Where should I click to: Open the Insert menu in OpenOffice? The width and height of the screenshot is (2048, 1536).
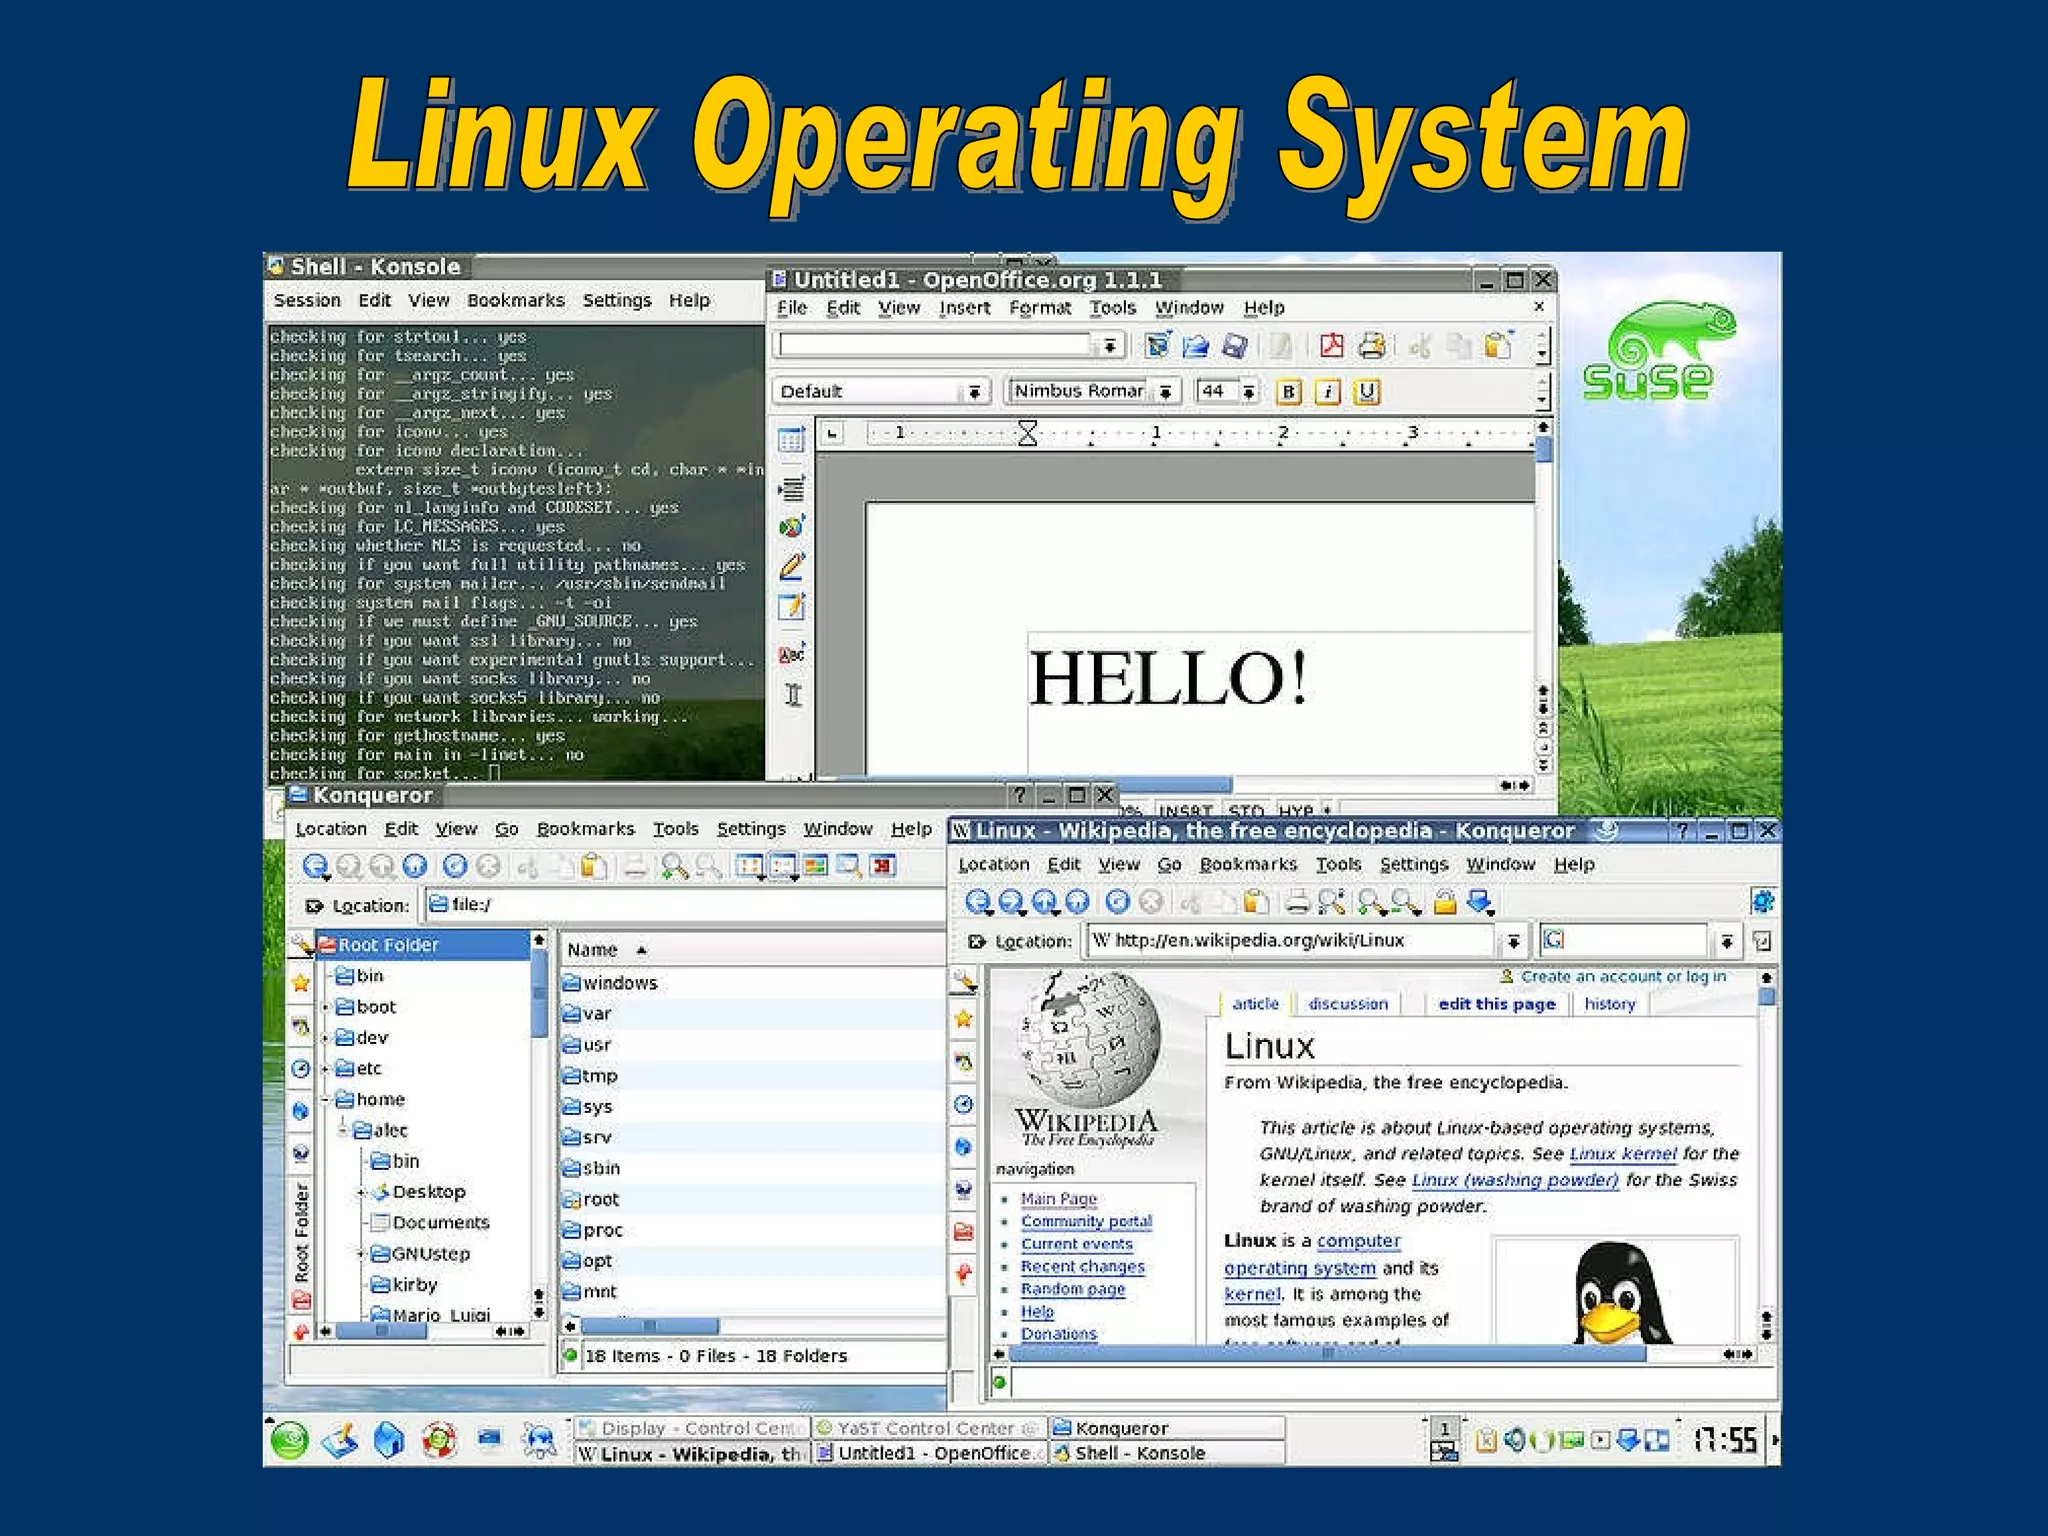pos(964,308)
